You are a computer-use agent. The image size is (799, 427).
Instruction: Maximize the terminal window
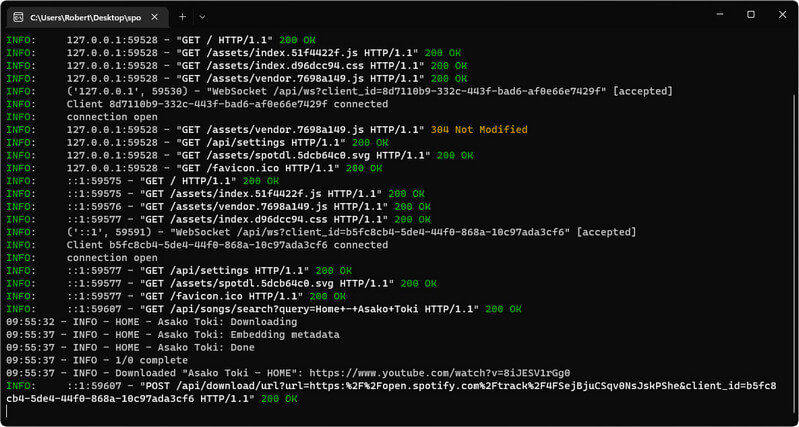pos(751,15)
